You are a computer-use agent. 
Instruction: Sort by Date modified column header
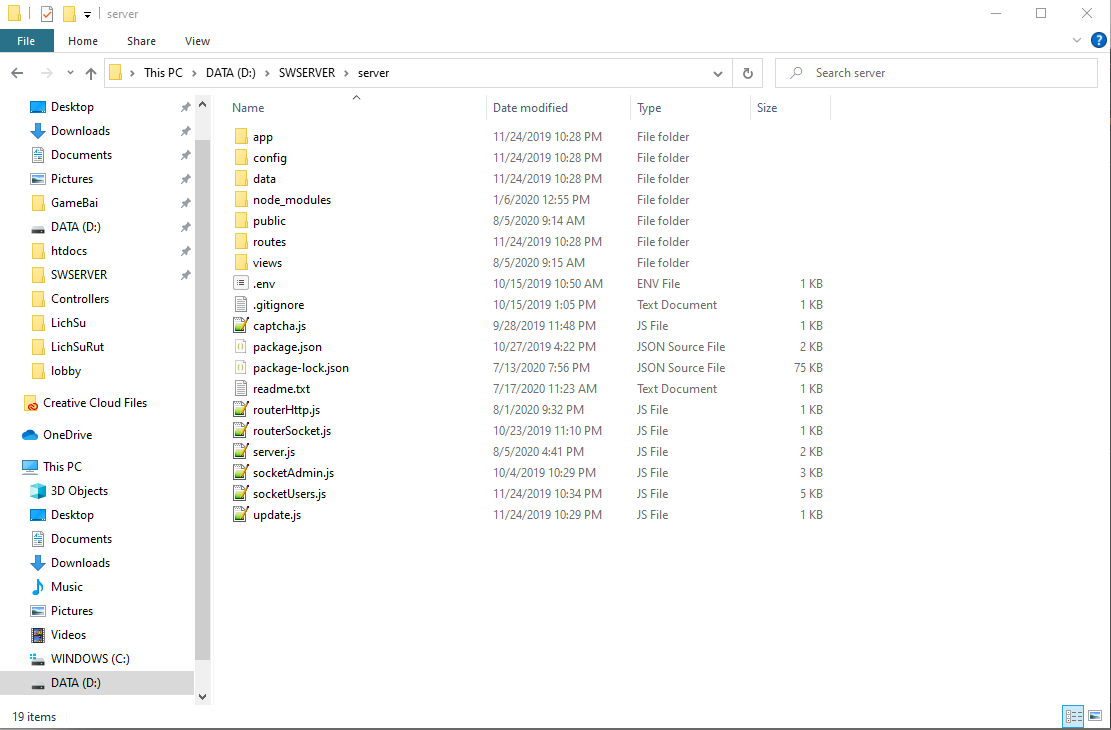530,108
